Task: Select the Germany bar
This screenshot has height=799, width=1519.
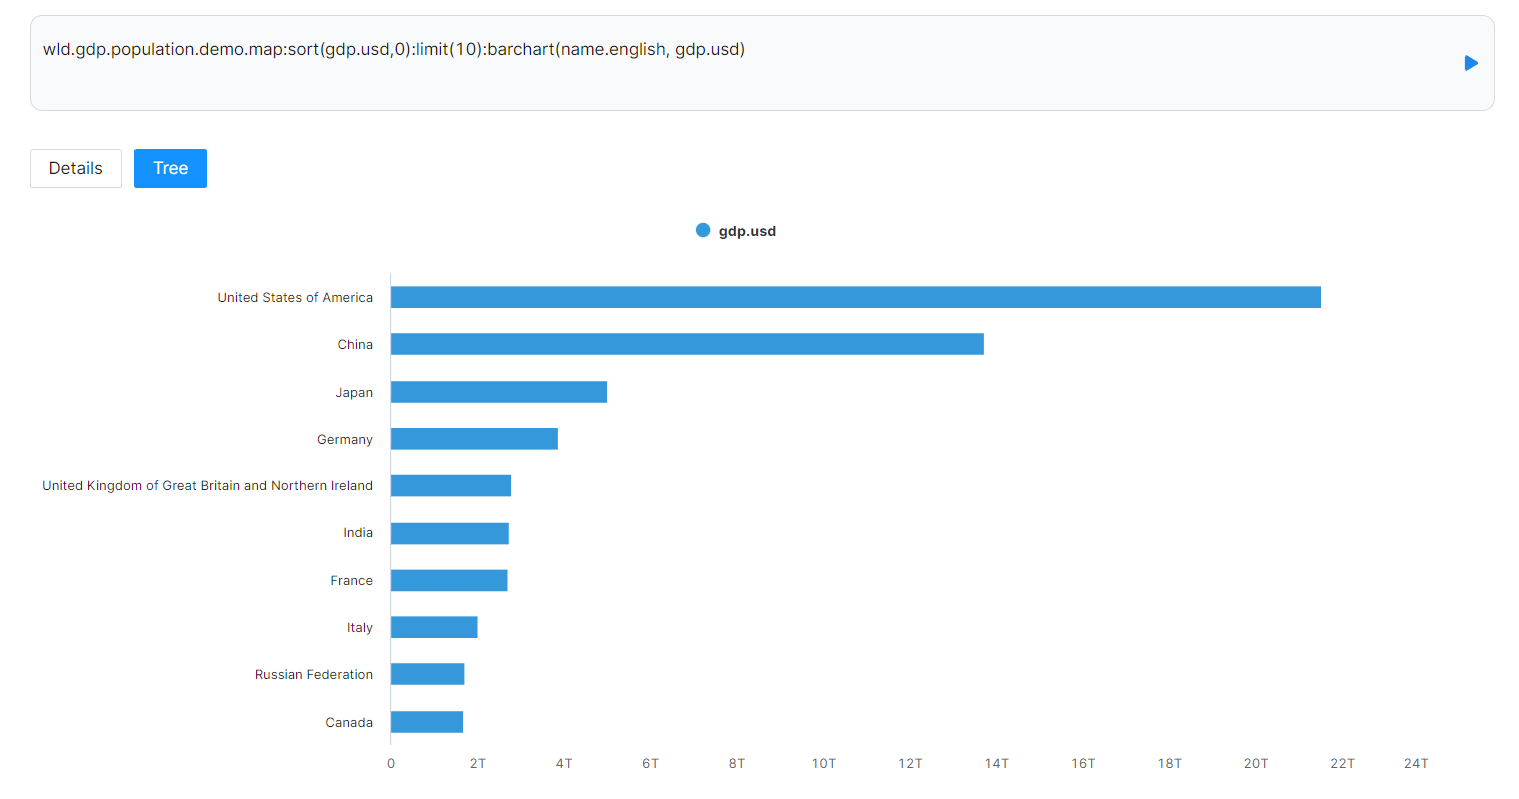Action: pyautogui.click(x=474, y=439)
